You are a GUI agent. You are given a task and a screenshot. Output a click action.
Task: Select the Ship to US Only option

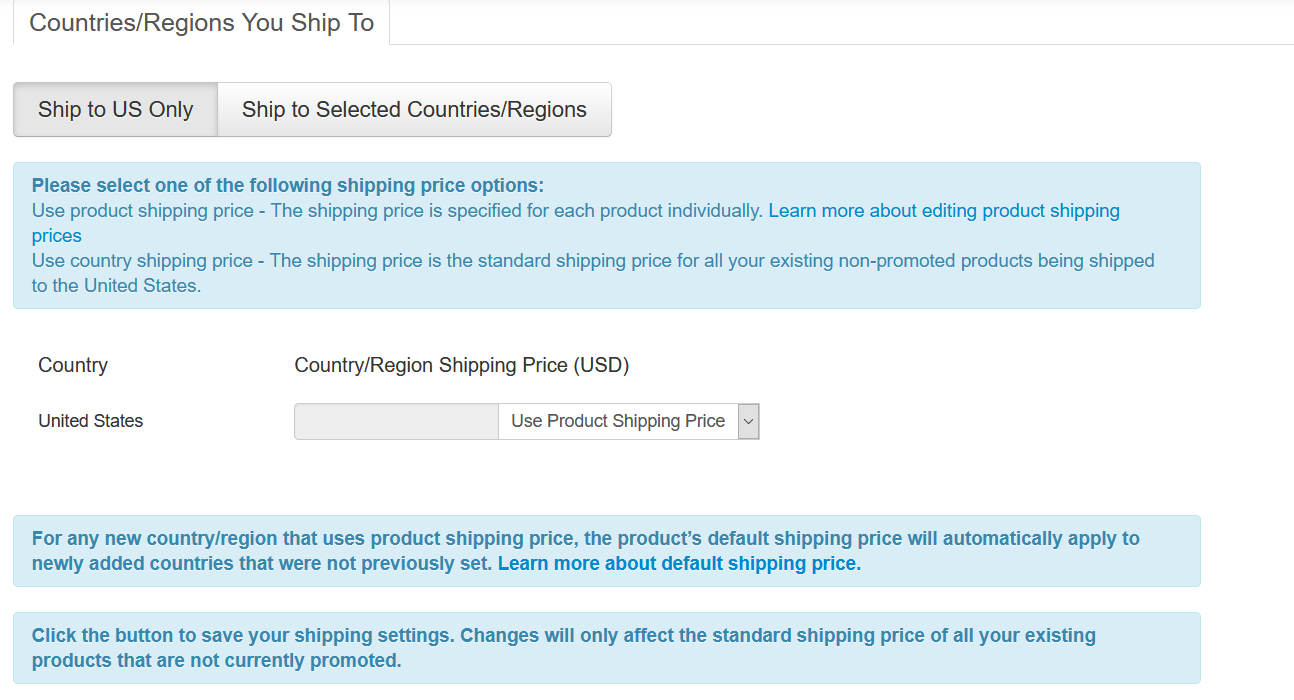pos(114,110)
